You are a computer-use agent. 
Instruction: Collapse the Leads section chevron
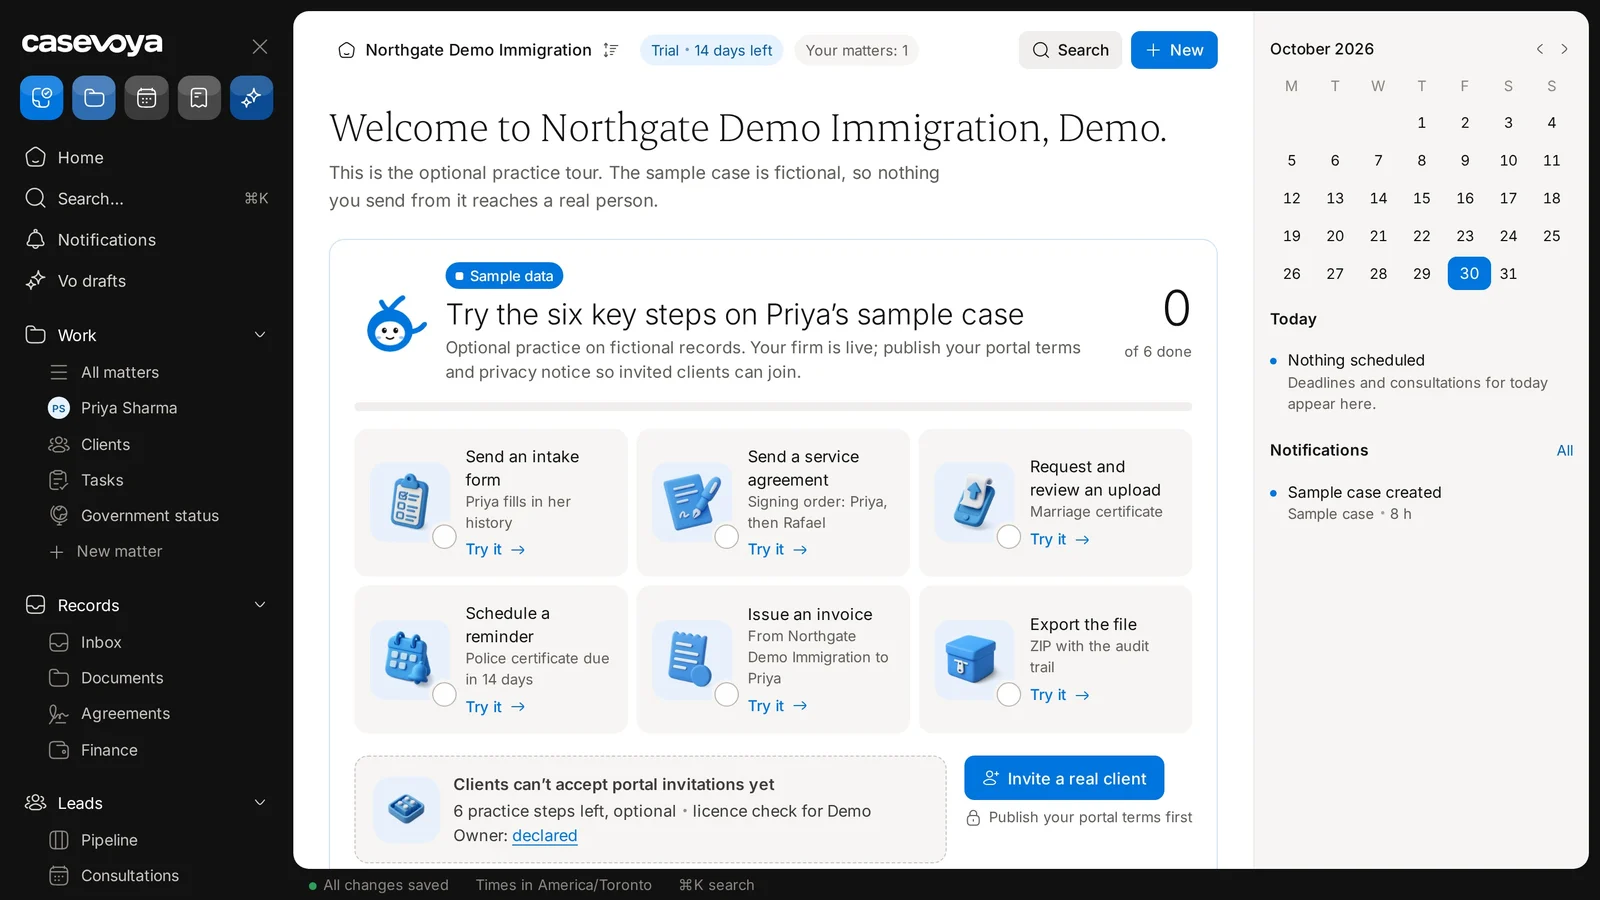coord(260,803)
